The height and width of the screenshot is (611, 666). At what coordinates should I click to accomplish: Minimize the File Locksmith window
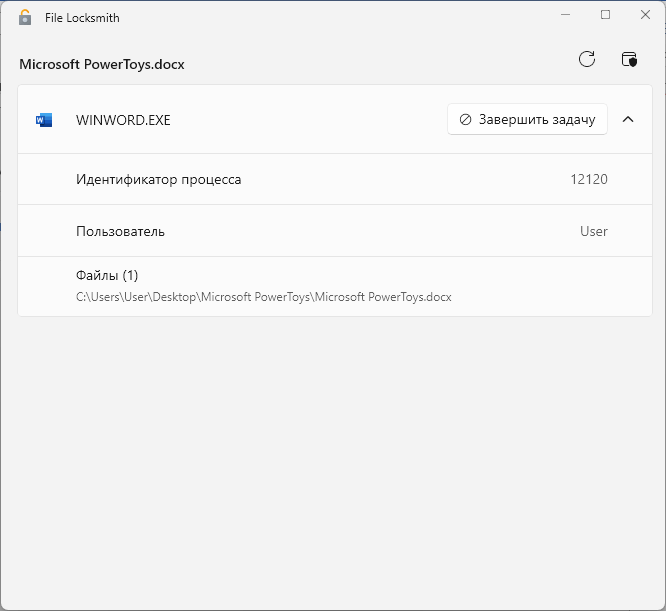(565, 15)
